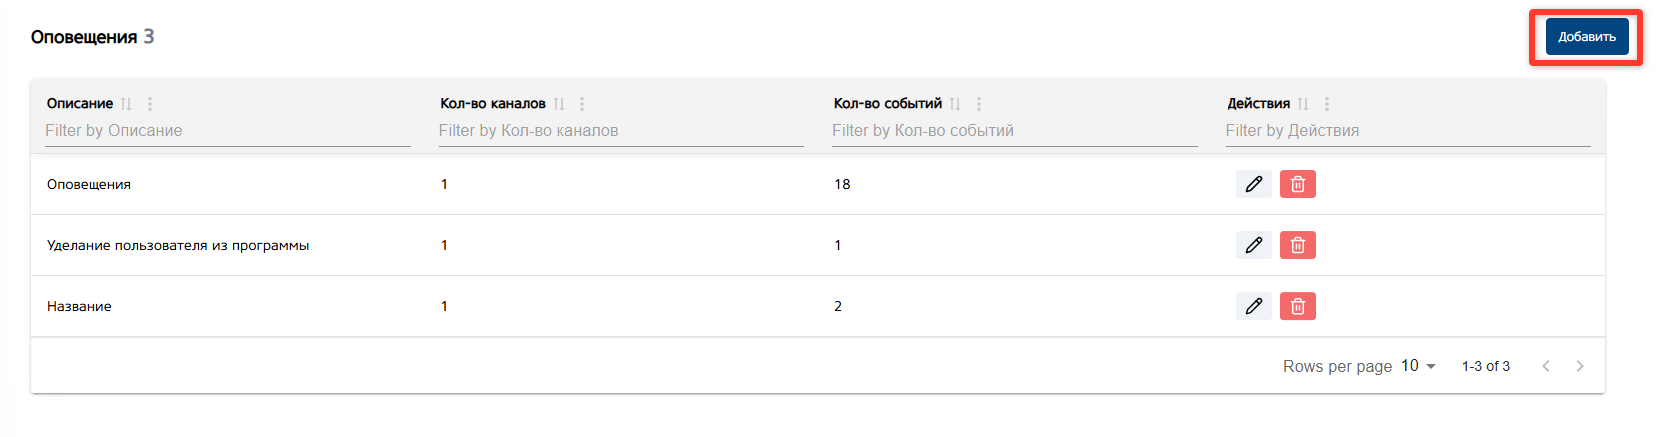This screenshot has width=1658, height=437.
Task: Click the Добавить button
Action: (1586, 37)
